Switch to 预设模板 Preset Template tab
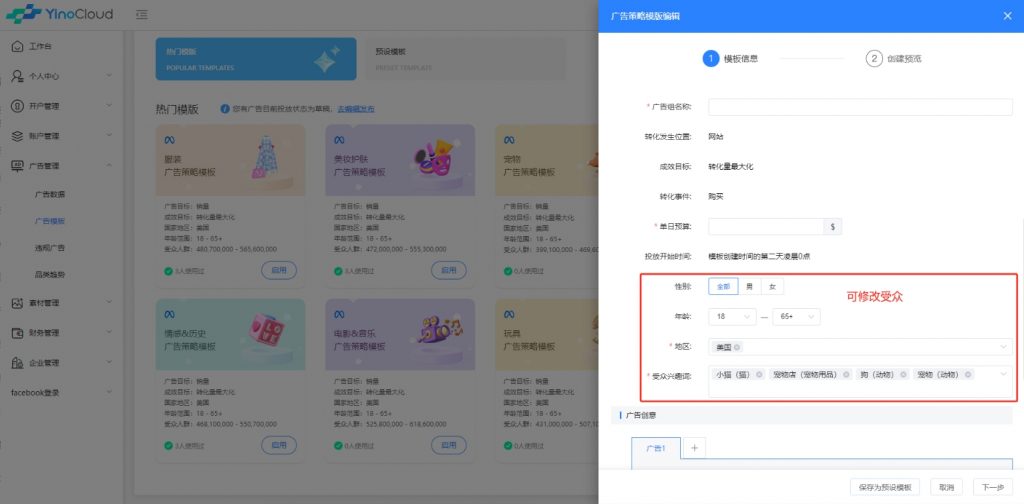Viewport: 1024px width, 504px height. [x=465, y=59]
